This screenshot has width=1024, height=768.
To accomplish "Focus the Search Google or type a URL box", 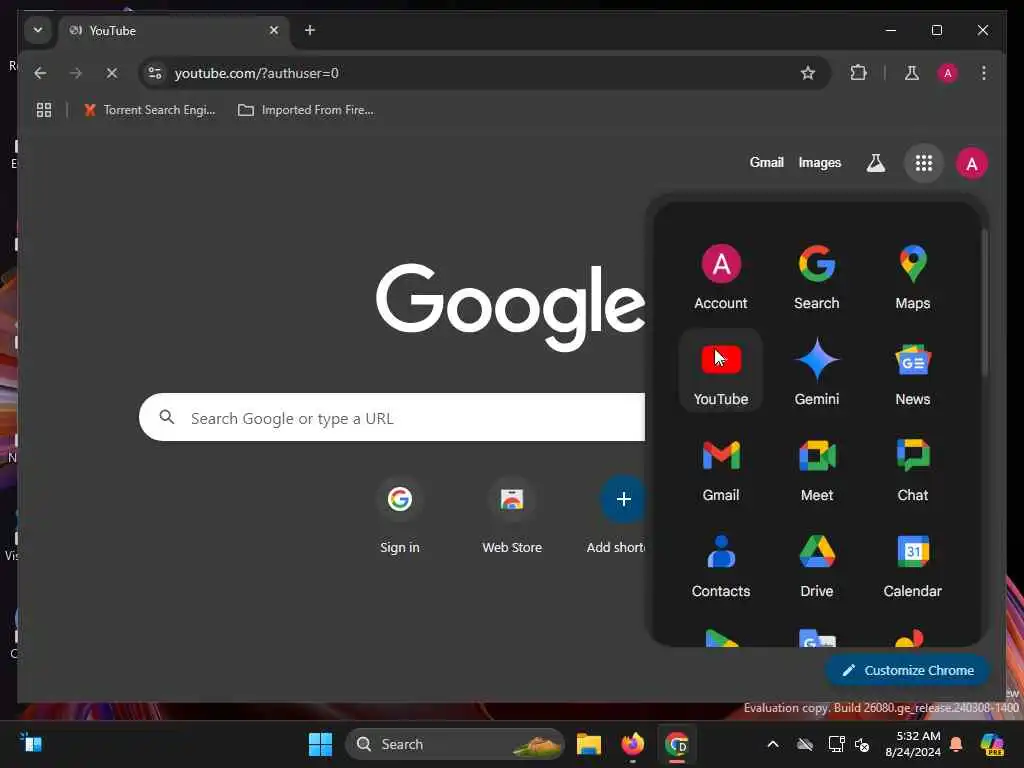I will tap(392, 417).
